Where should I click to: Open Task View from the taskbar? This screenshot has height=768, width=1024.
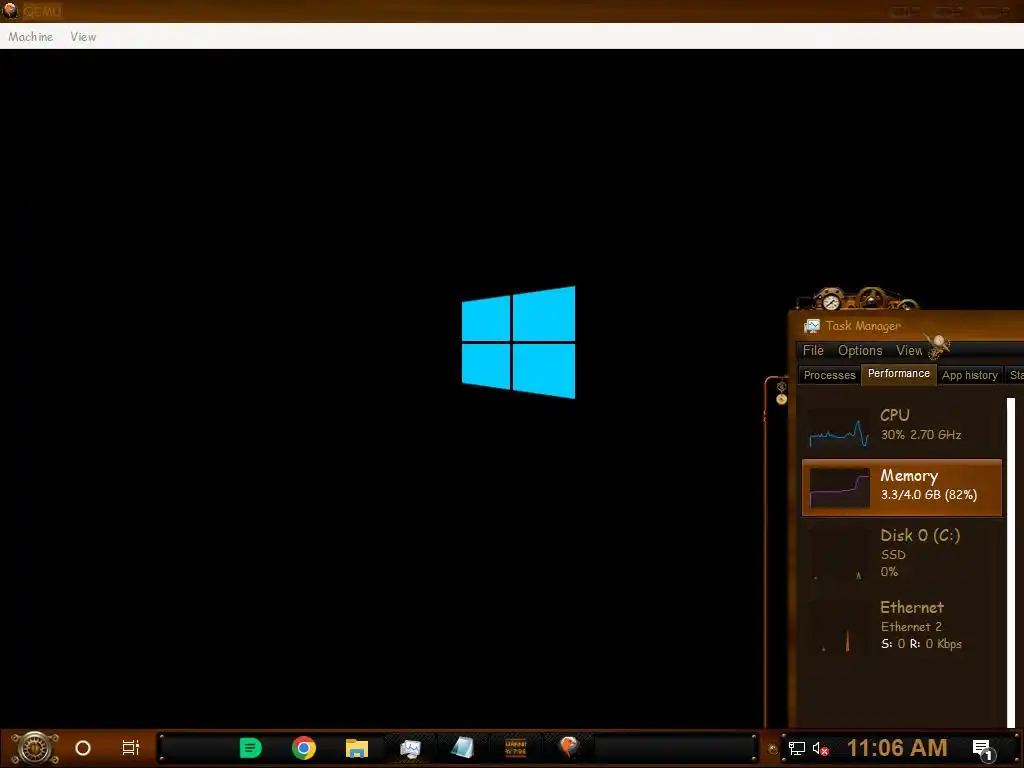click(131, 748)
